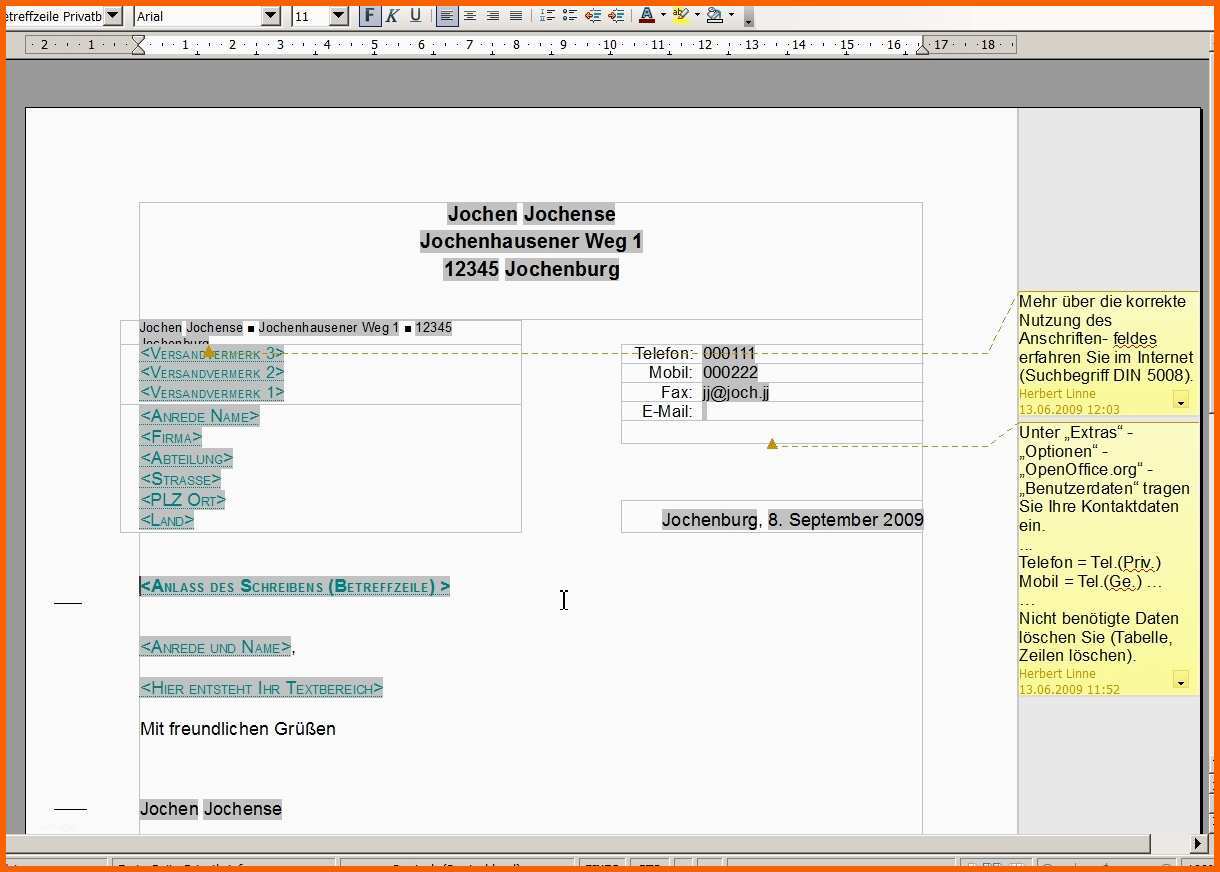Toggle italic formatting (K button)
This screenshot has width=1220, height=872.
click(x=392, y=16)
